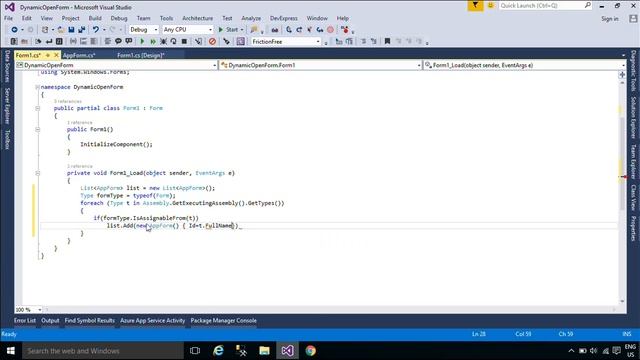640x360 pixels.
Task: Open the Find Symbol Results tab
Action: [89, 321]
